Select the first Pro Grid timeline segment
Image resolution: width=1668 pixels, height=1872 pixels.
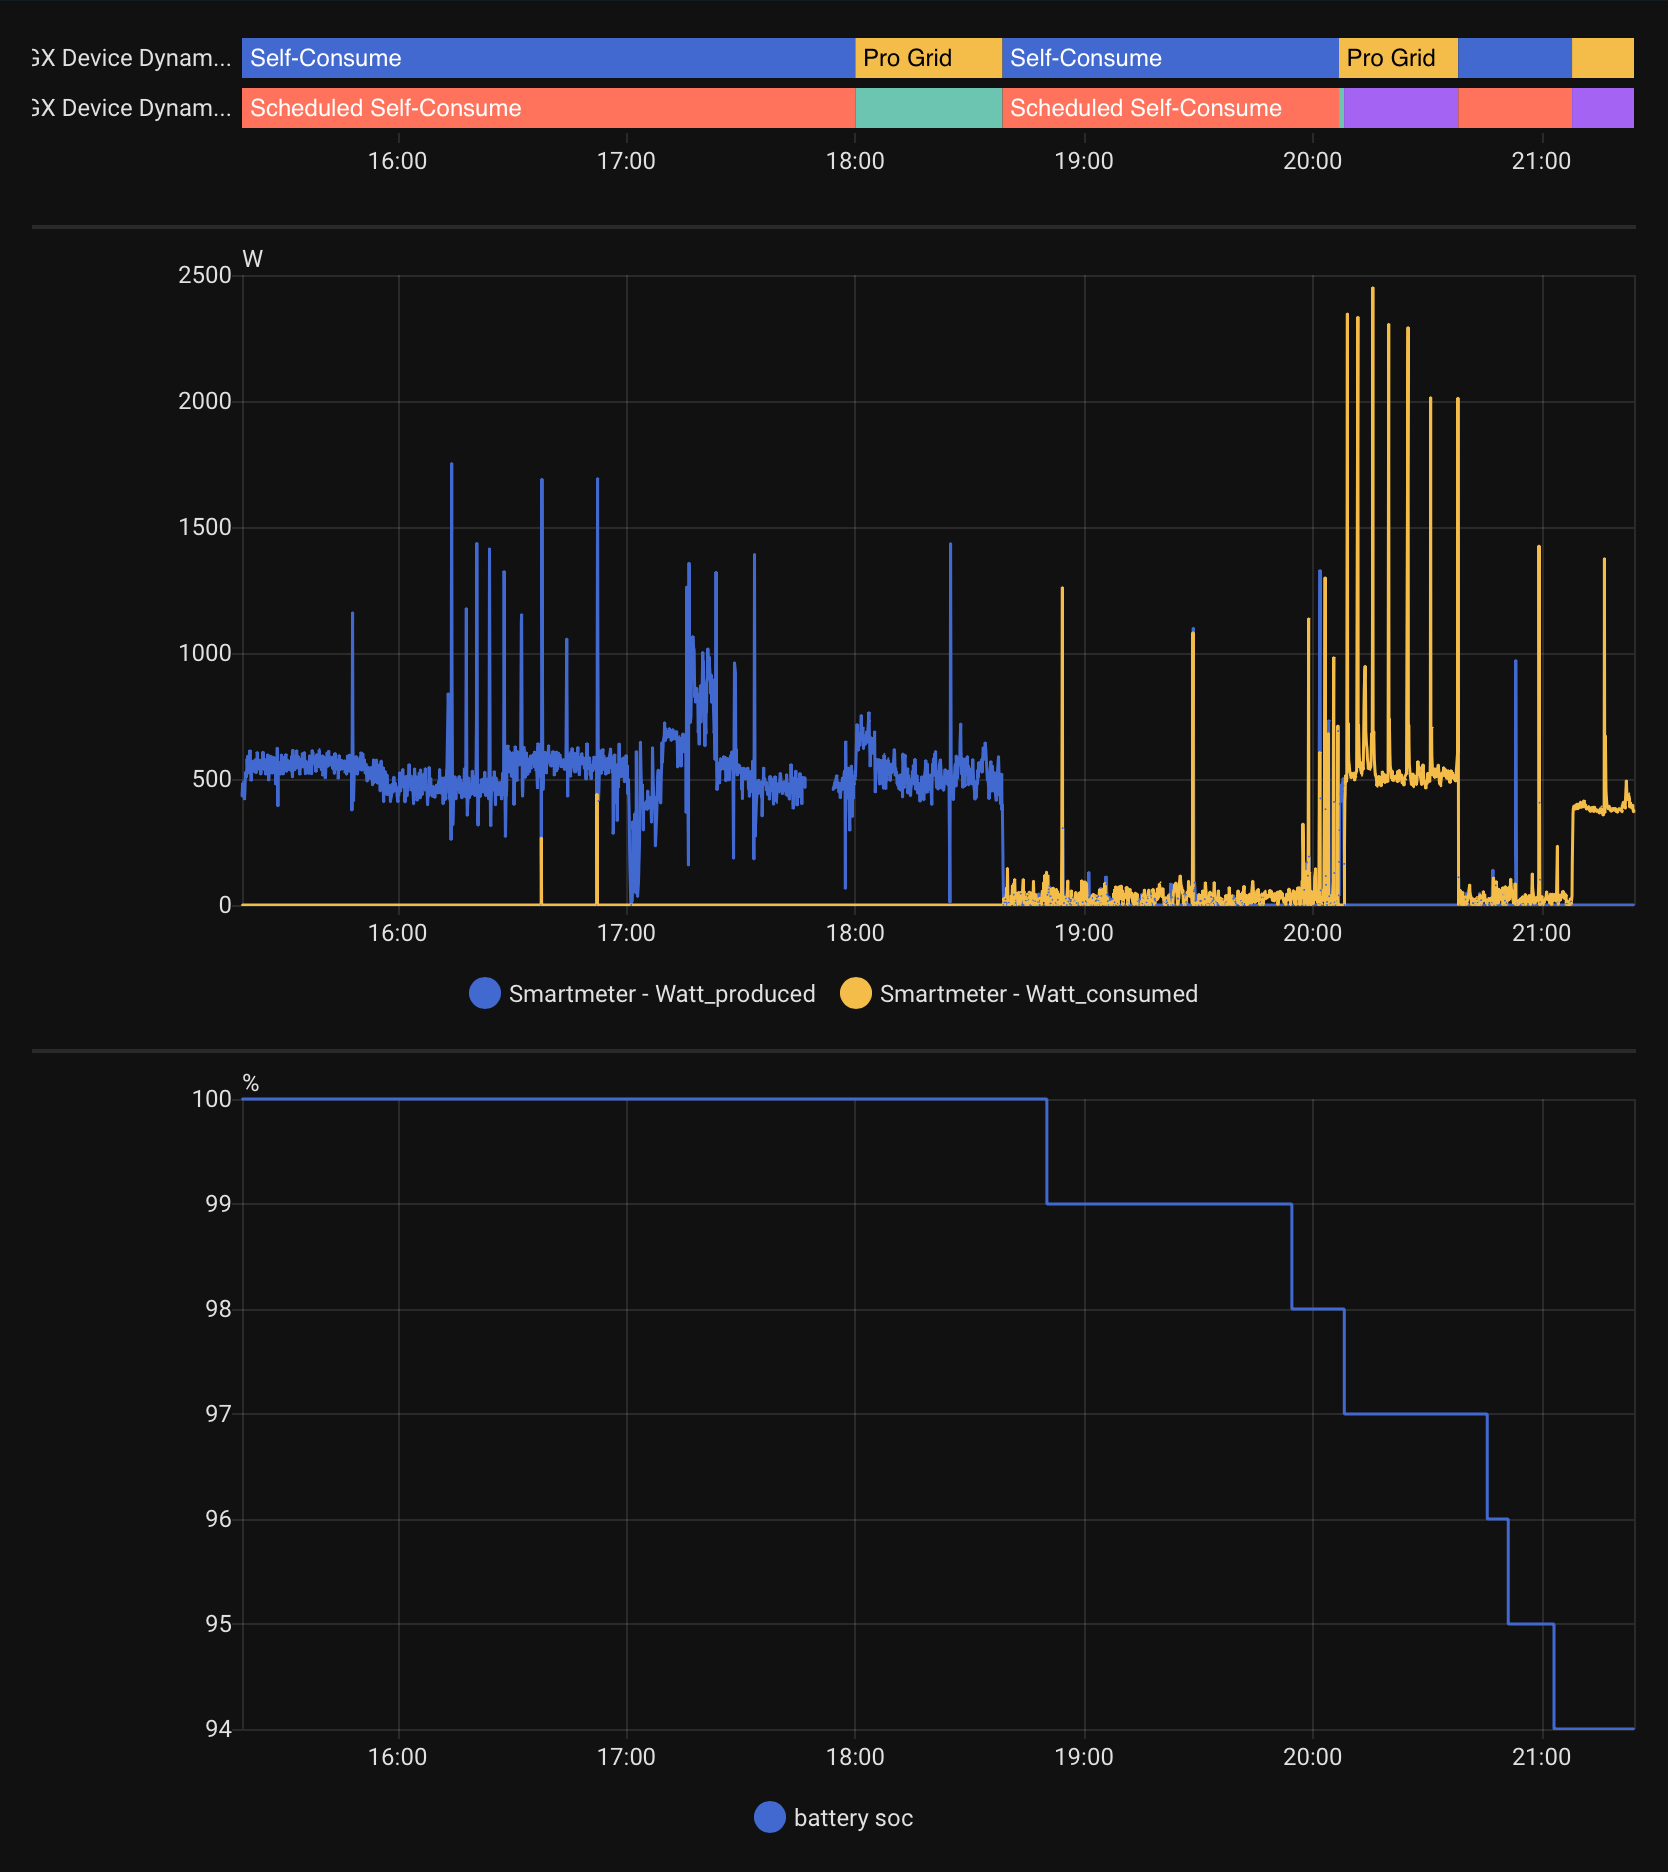coord(928,58)
